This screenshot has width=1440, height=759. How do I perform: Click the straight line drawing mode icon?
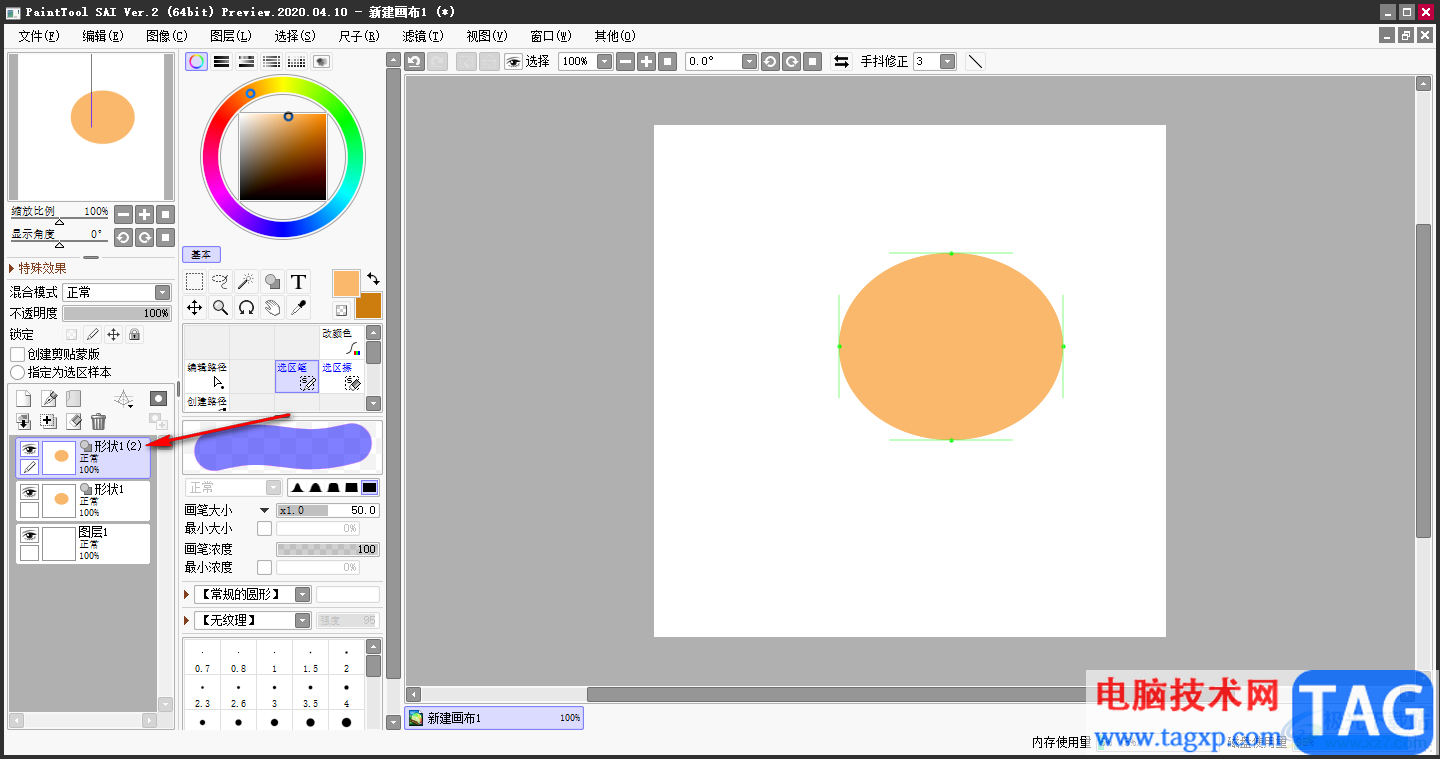(975, 62)
